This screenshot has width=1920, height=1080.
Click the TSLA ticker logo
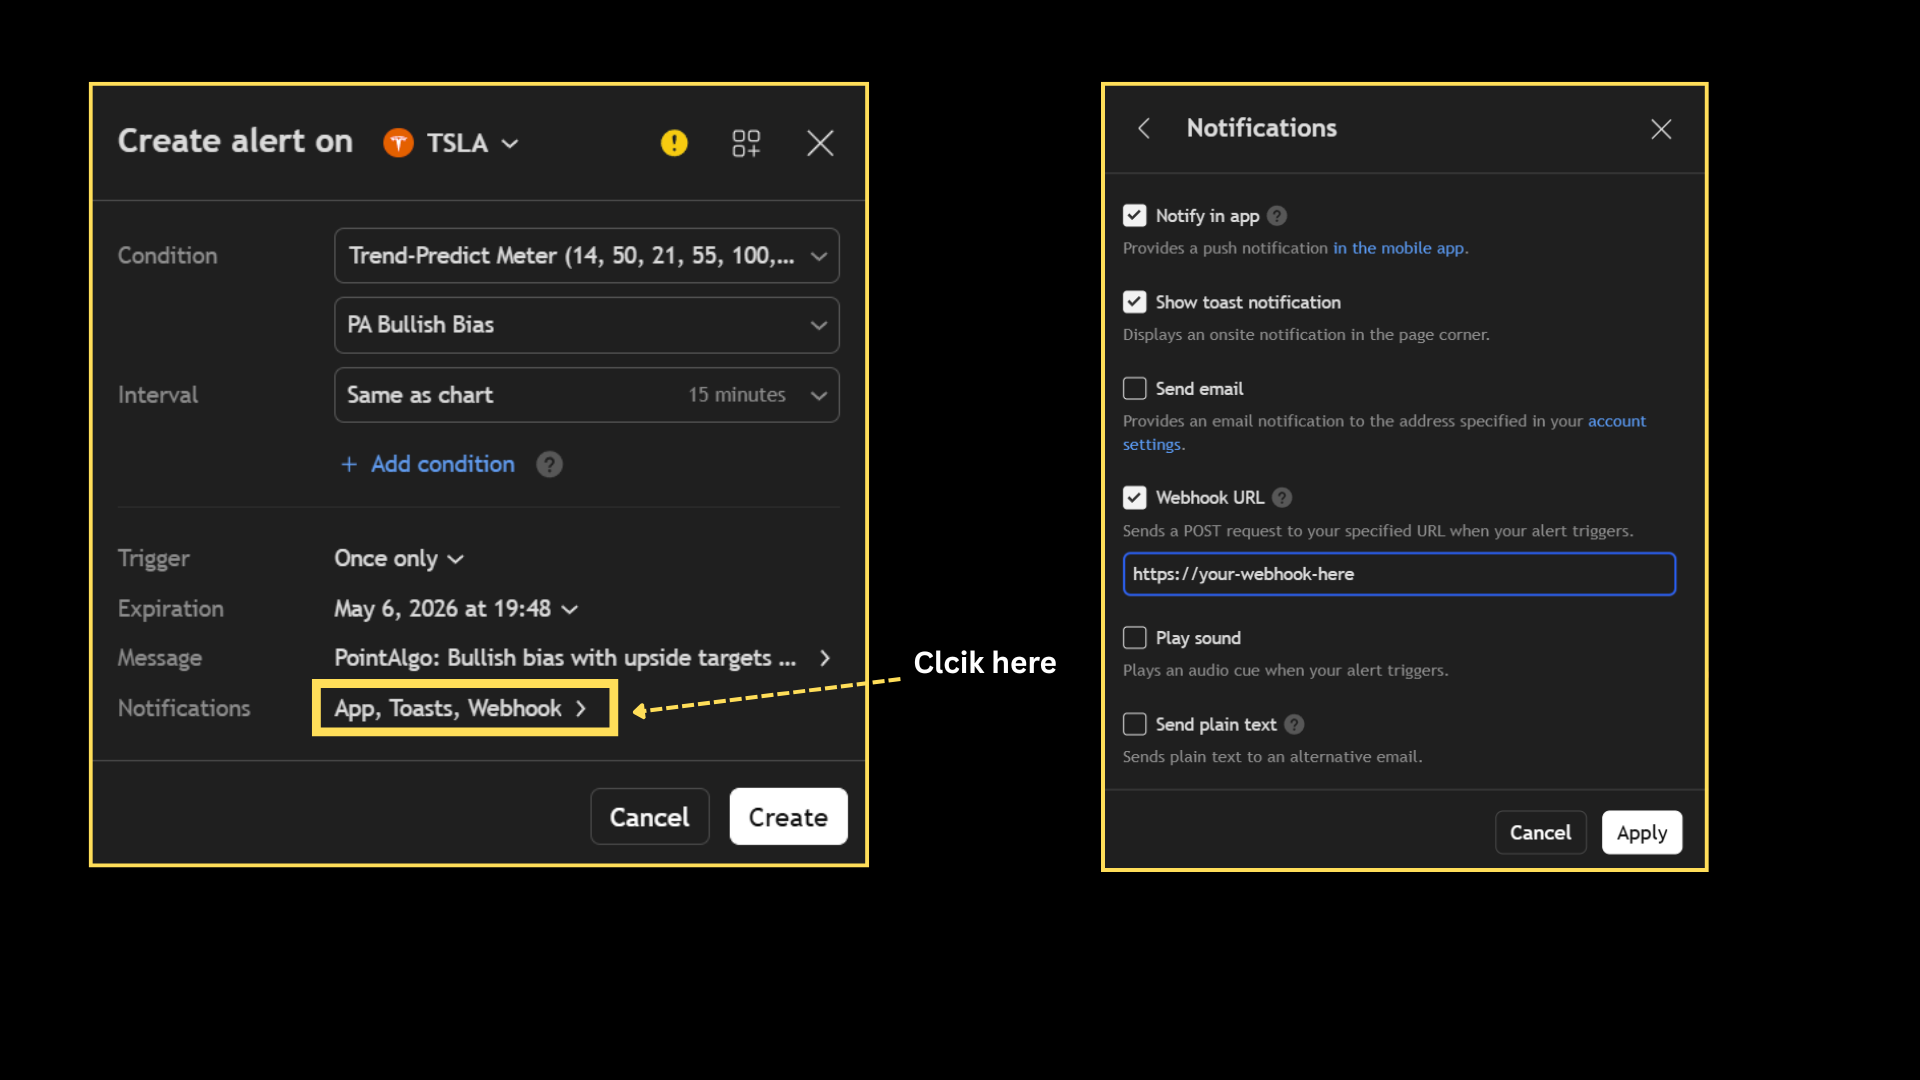tap(398, 142)
